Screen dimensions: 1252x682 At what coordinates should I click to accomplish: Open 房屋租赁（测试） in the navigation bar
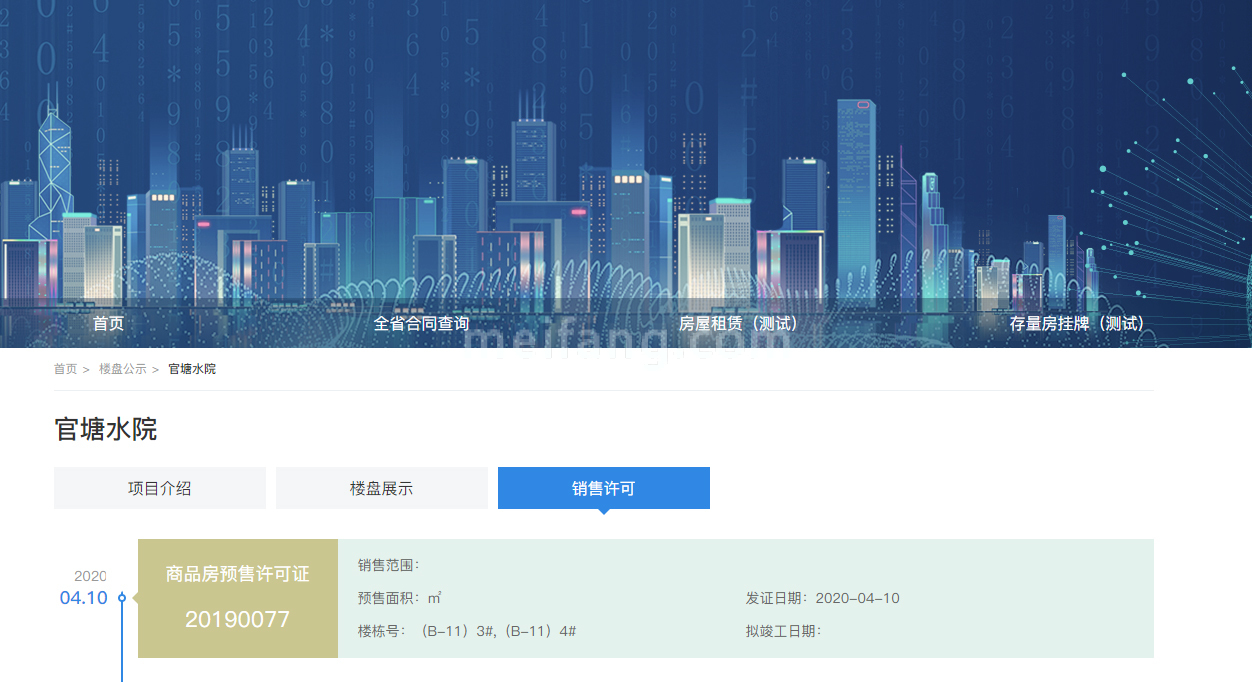coord(739,324)
